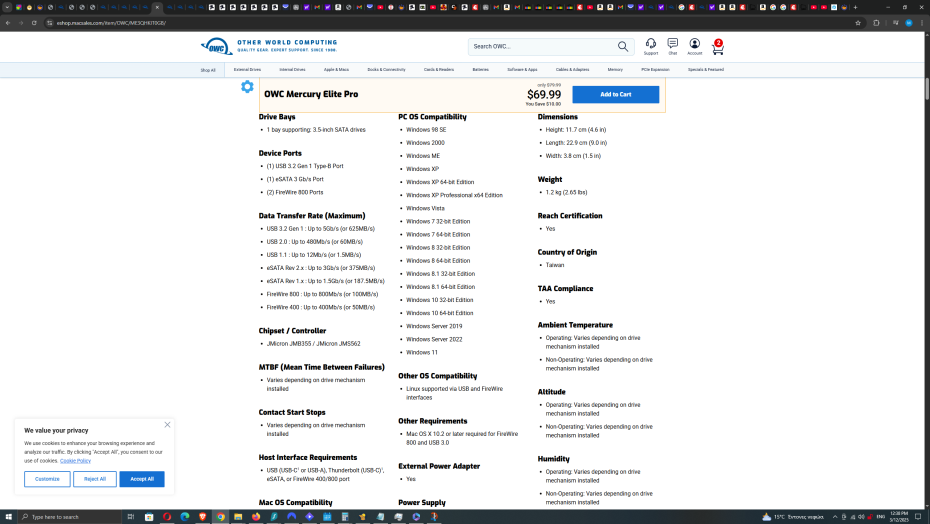Show hidden system tray icons
The image size is (930, 524).
[835, 517]
